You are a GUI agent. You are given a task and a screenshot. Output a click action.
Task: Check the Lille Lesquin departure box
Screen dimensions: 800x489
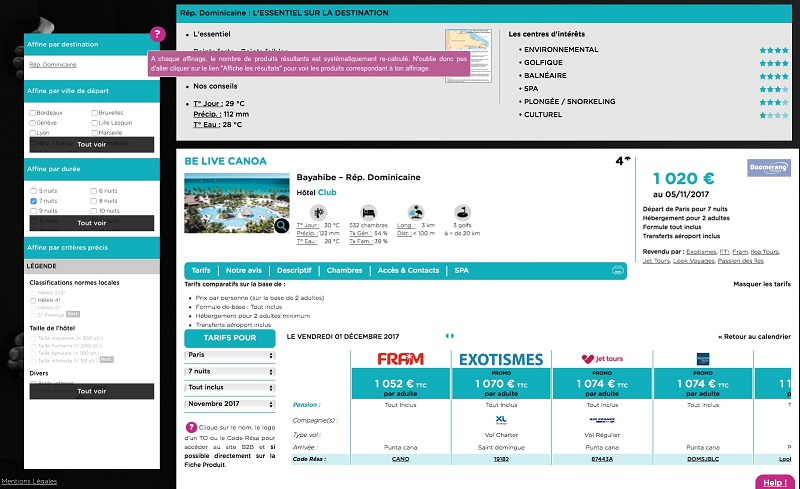(x=94, y=123)
